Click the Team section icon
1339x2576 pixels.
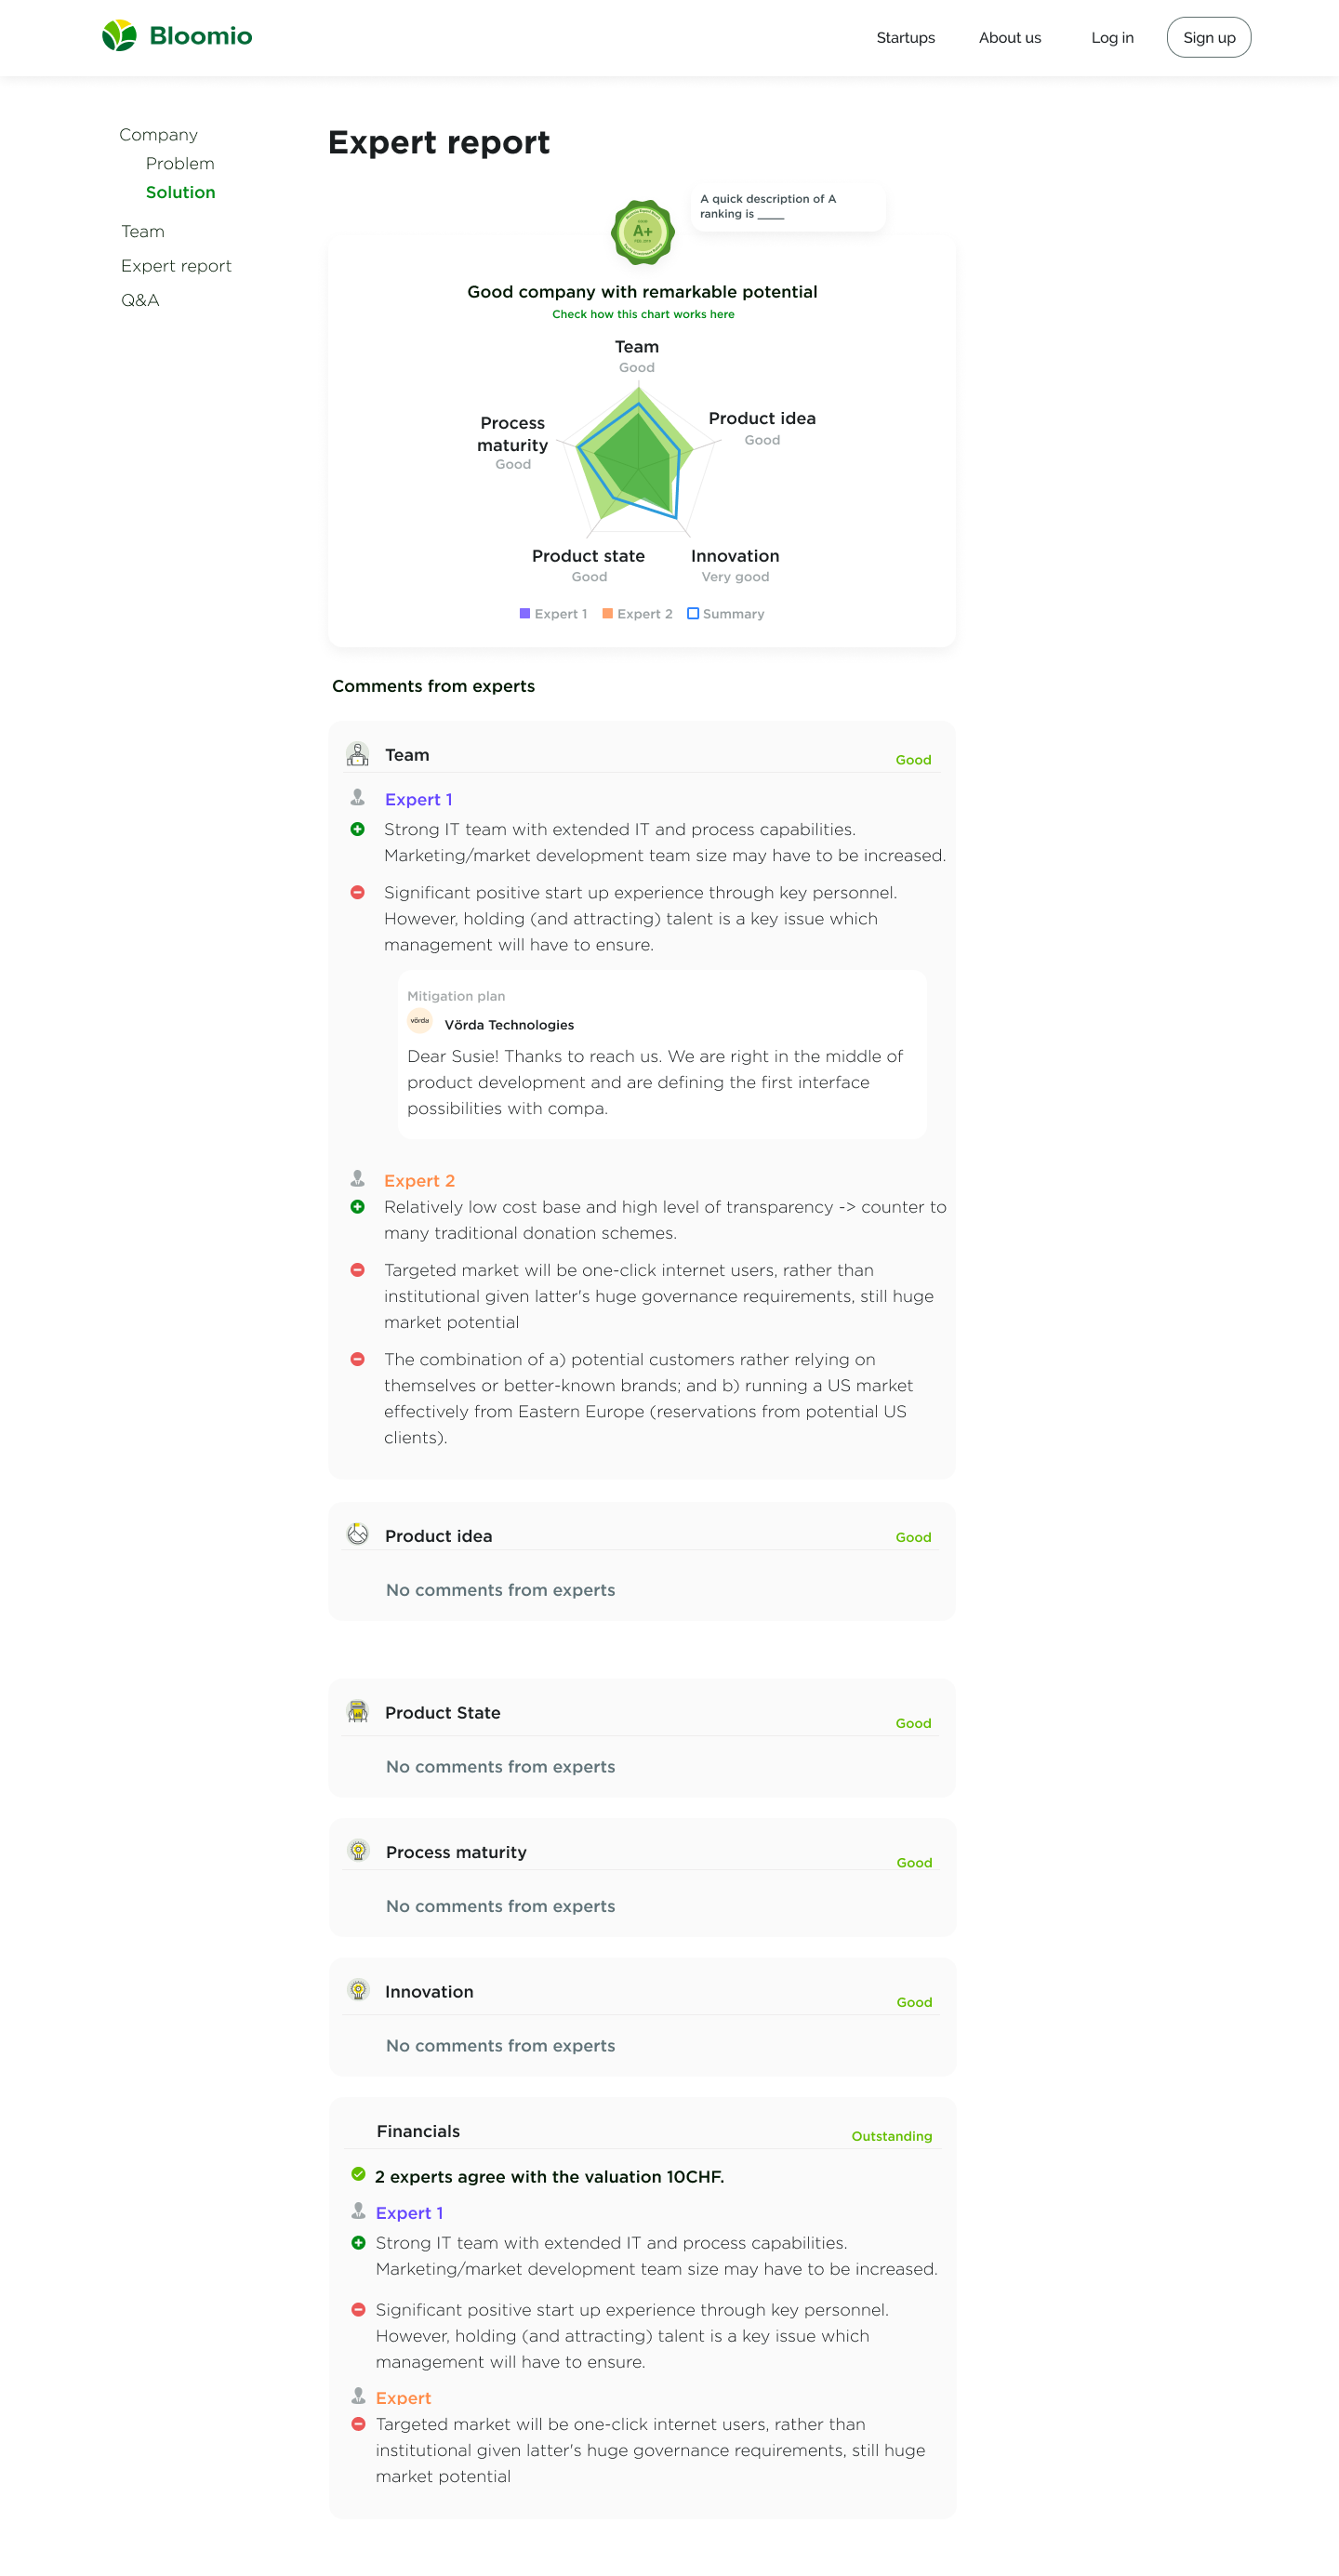click(357, 754)
